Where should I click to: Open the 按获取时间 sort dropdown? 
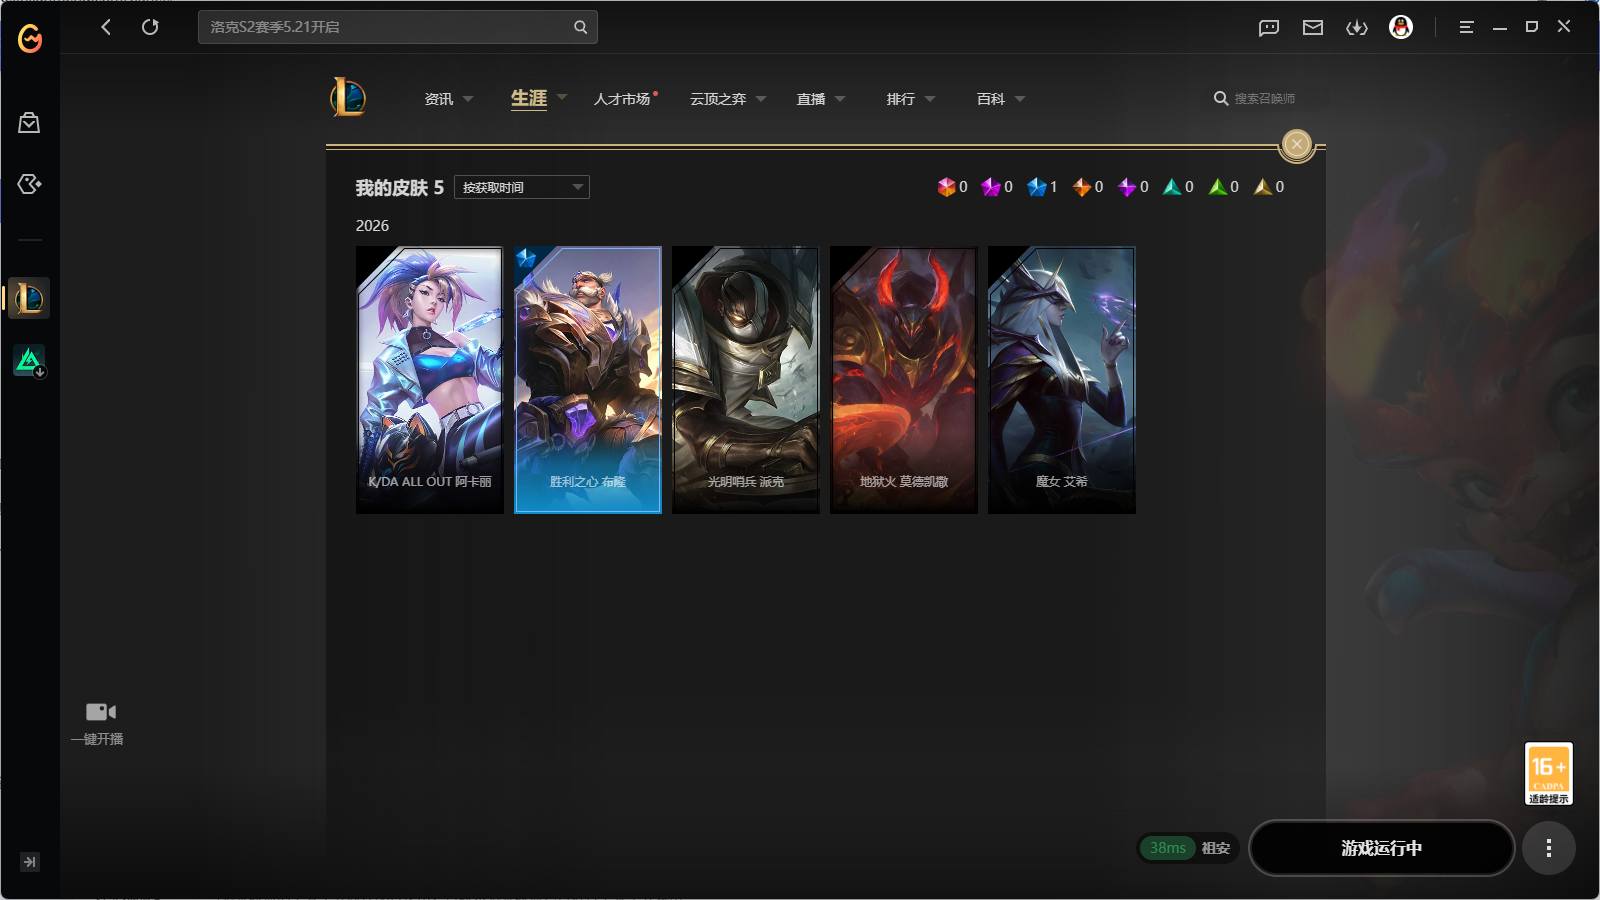pyautogui.click(x=522, y=187)
